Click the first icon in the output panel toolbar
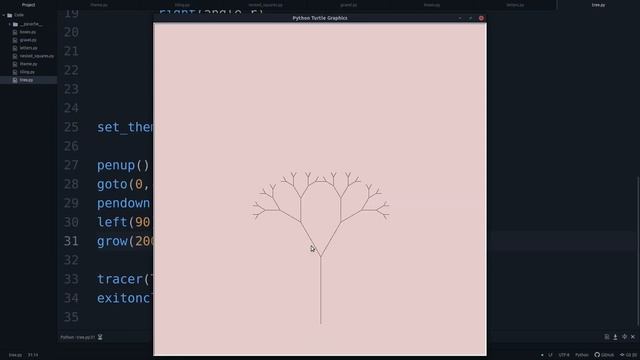The height and width of the screenshot is (360, 640). [607, 337]
